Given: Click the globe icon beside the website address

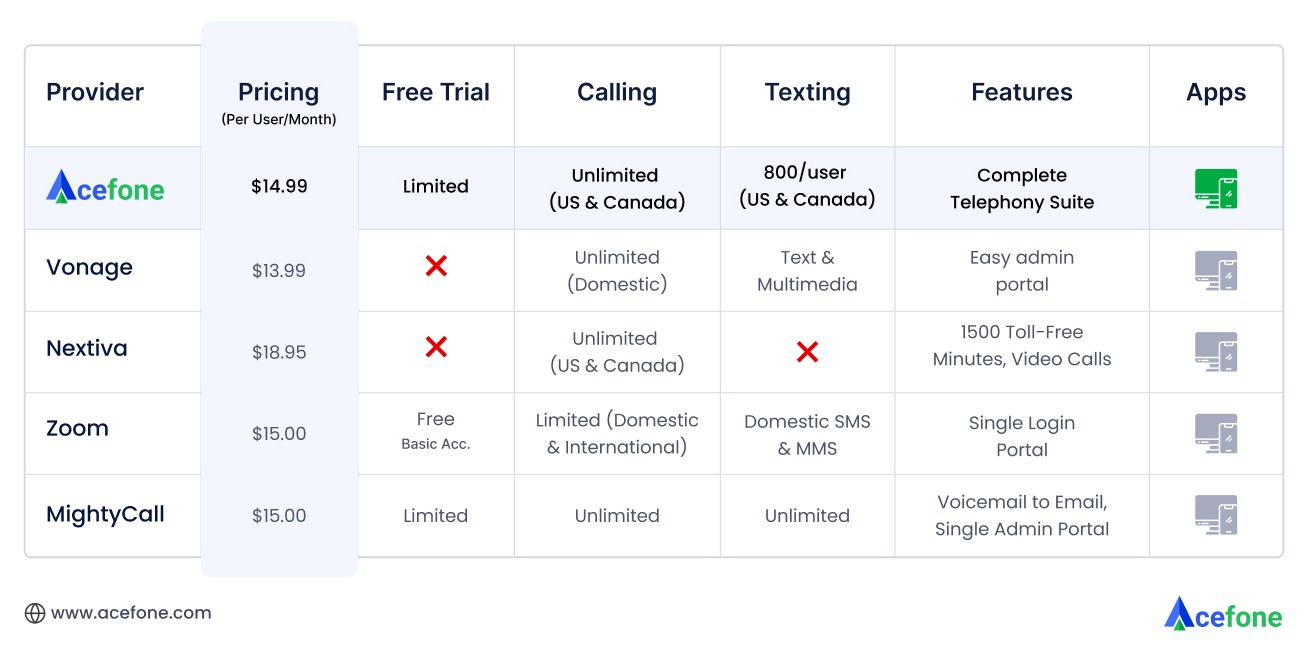Looking at the screenshot, I should click(35, 613).
